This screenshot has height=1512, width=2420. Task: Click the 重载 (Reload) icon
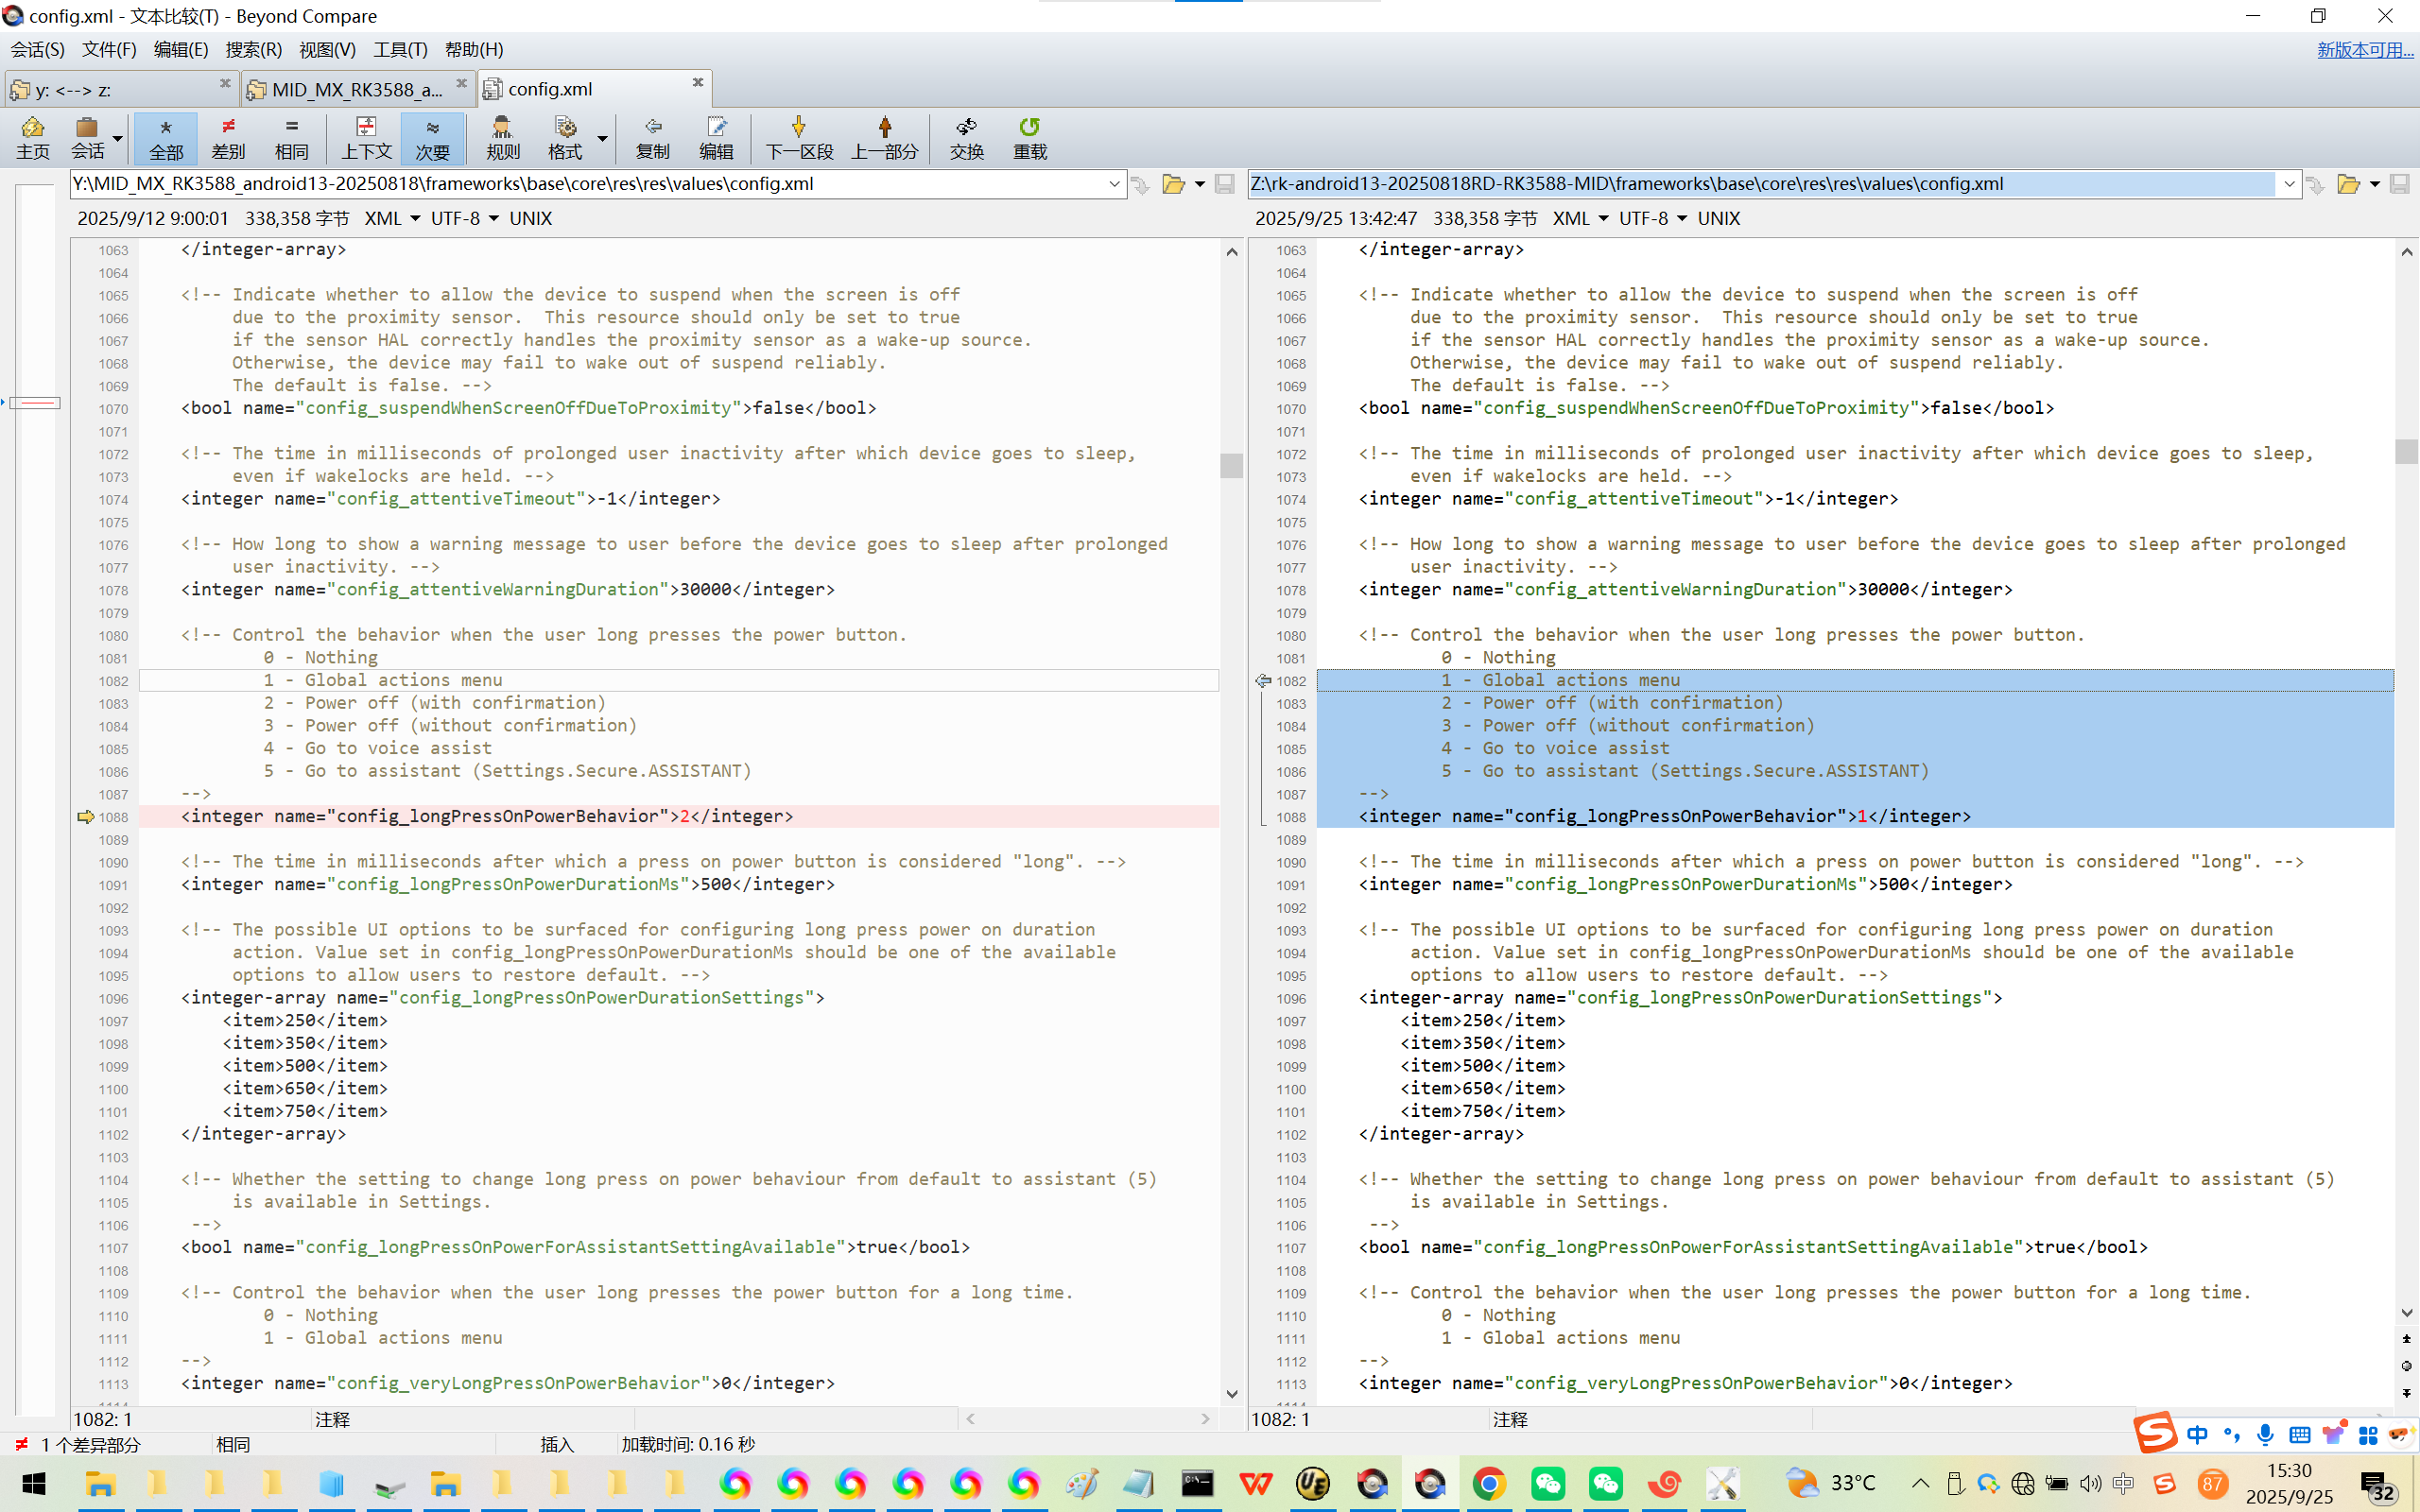[x=1029, y=137]
